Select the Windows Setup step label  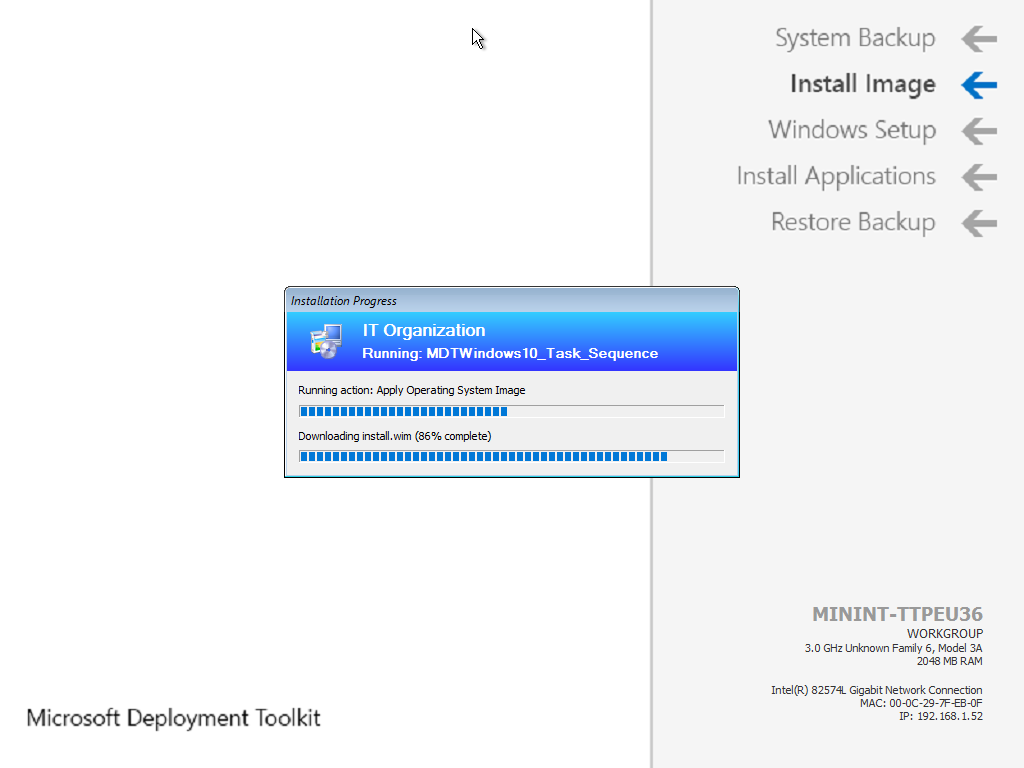click(x=851, y=131)
